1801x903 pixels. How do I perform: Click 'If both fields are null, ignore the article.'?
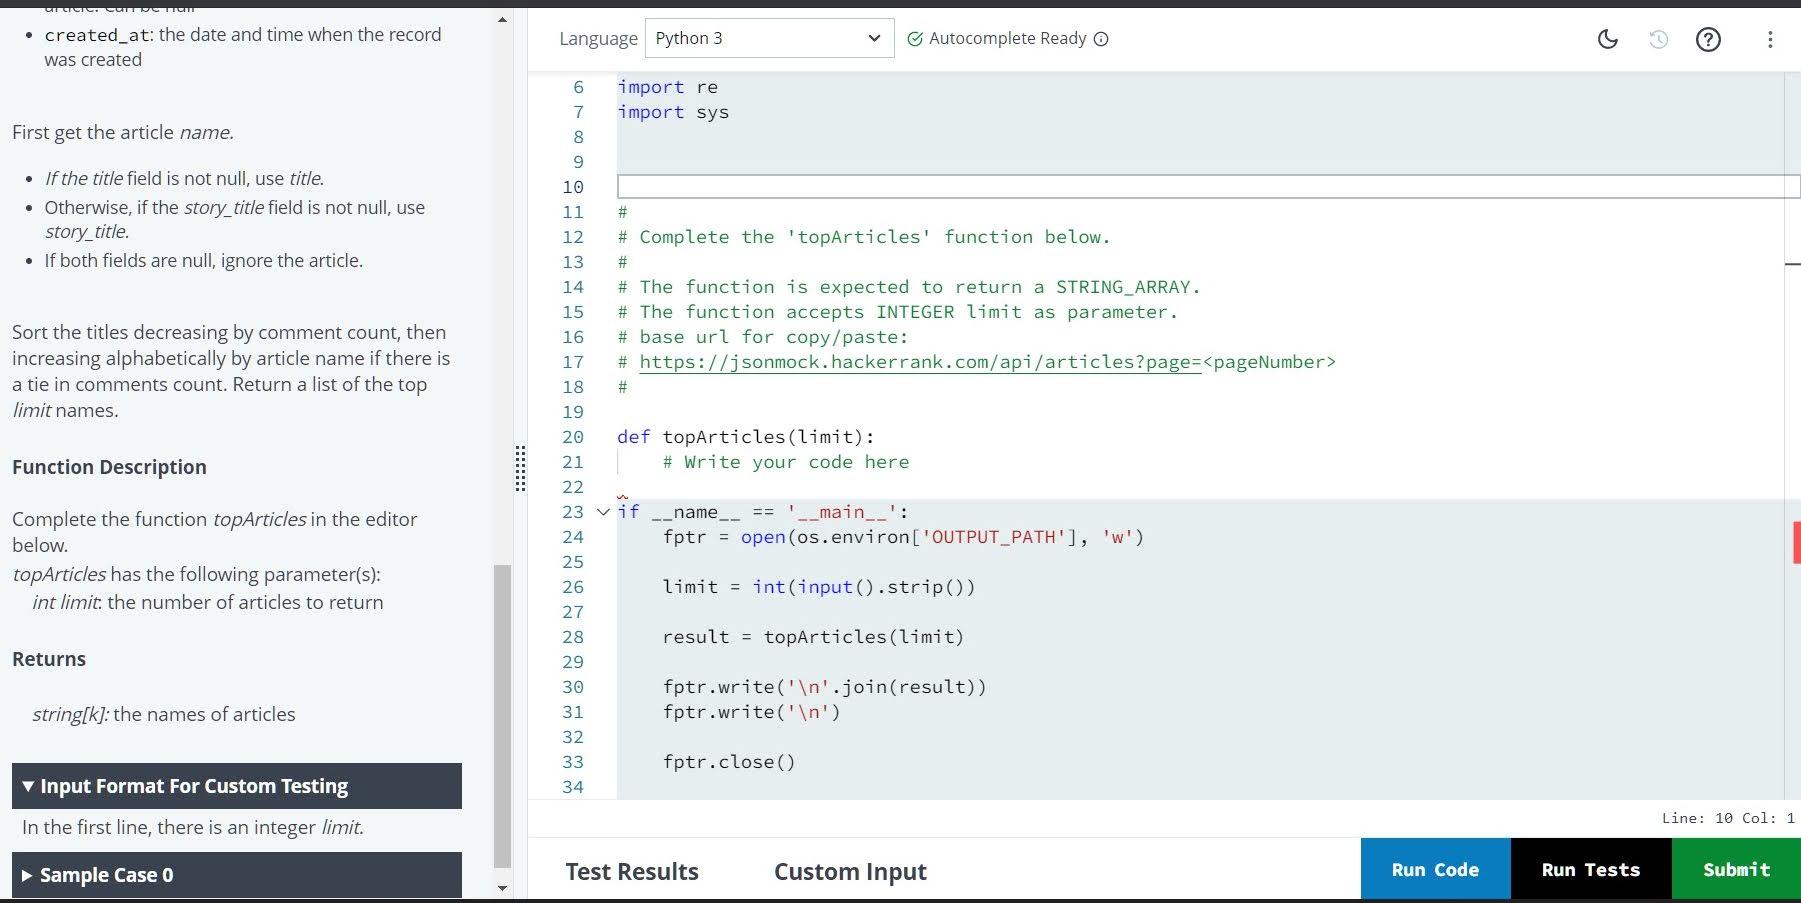pyautogui.click(x=204, y=260)
